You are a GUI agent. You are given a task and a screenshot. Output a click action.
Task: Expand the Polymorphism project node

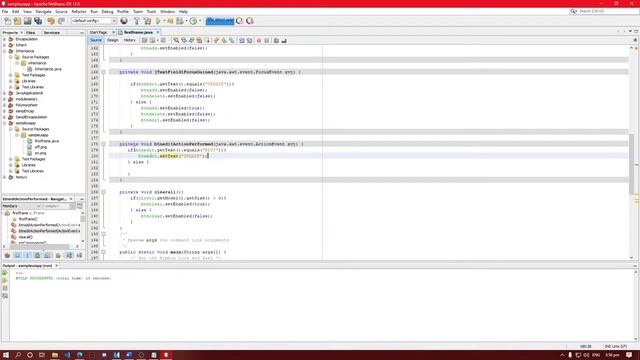4,105
